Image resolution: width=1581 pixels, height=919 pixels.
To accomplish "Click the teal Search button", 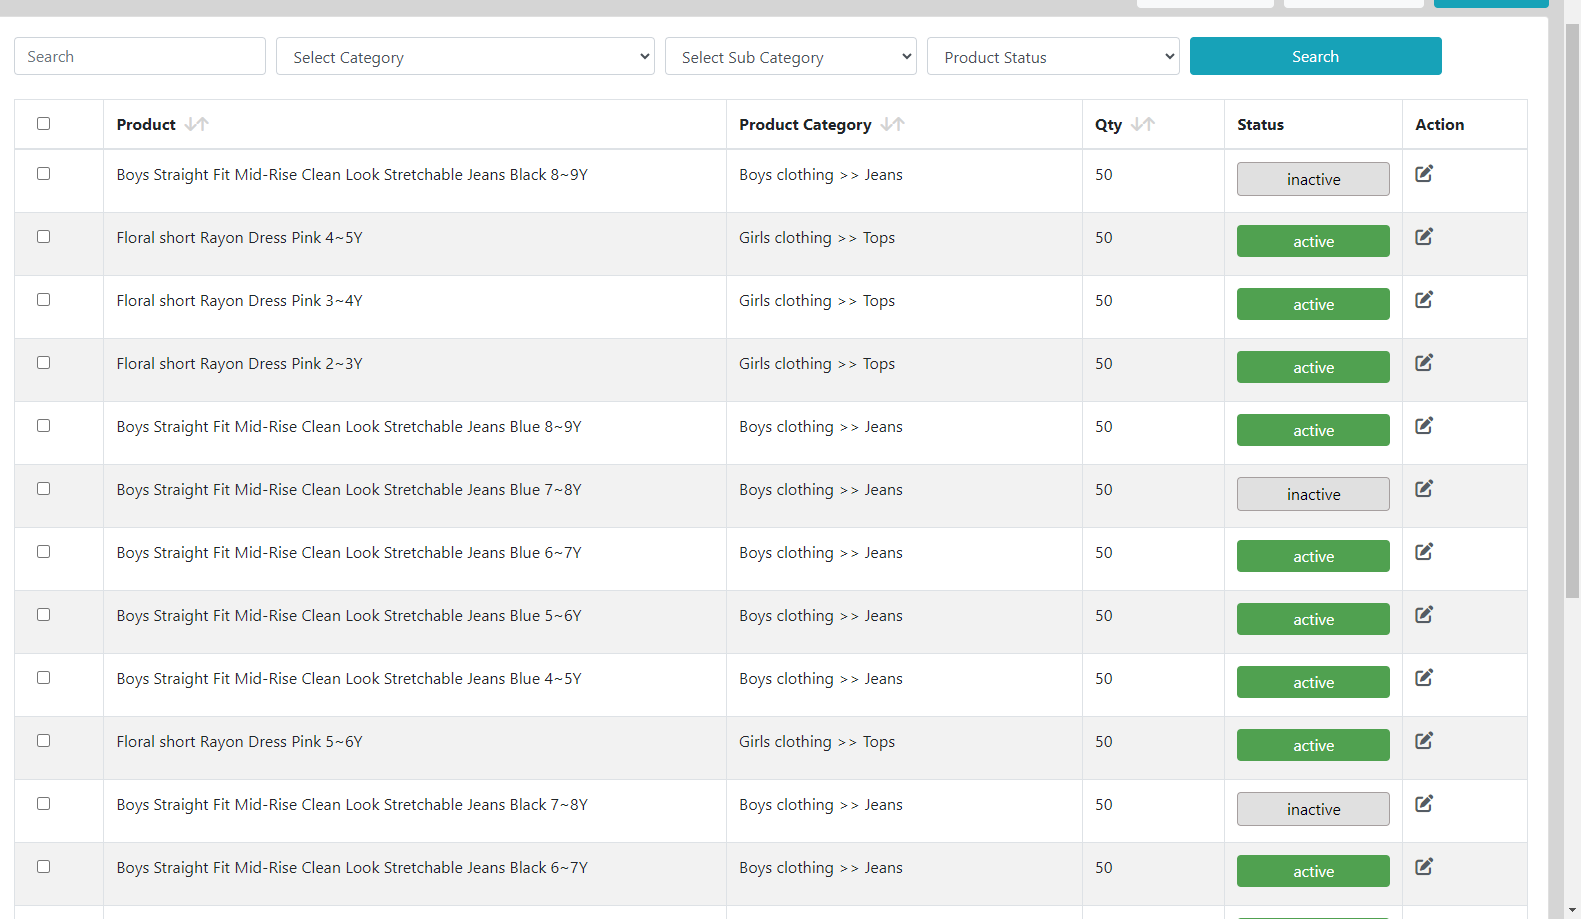I will [x=1315, y=57].
